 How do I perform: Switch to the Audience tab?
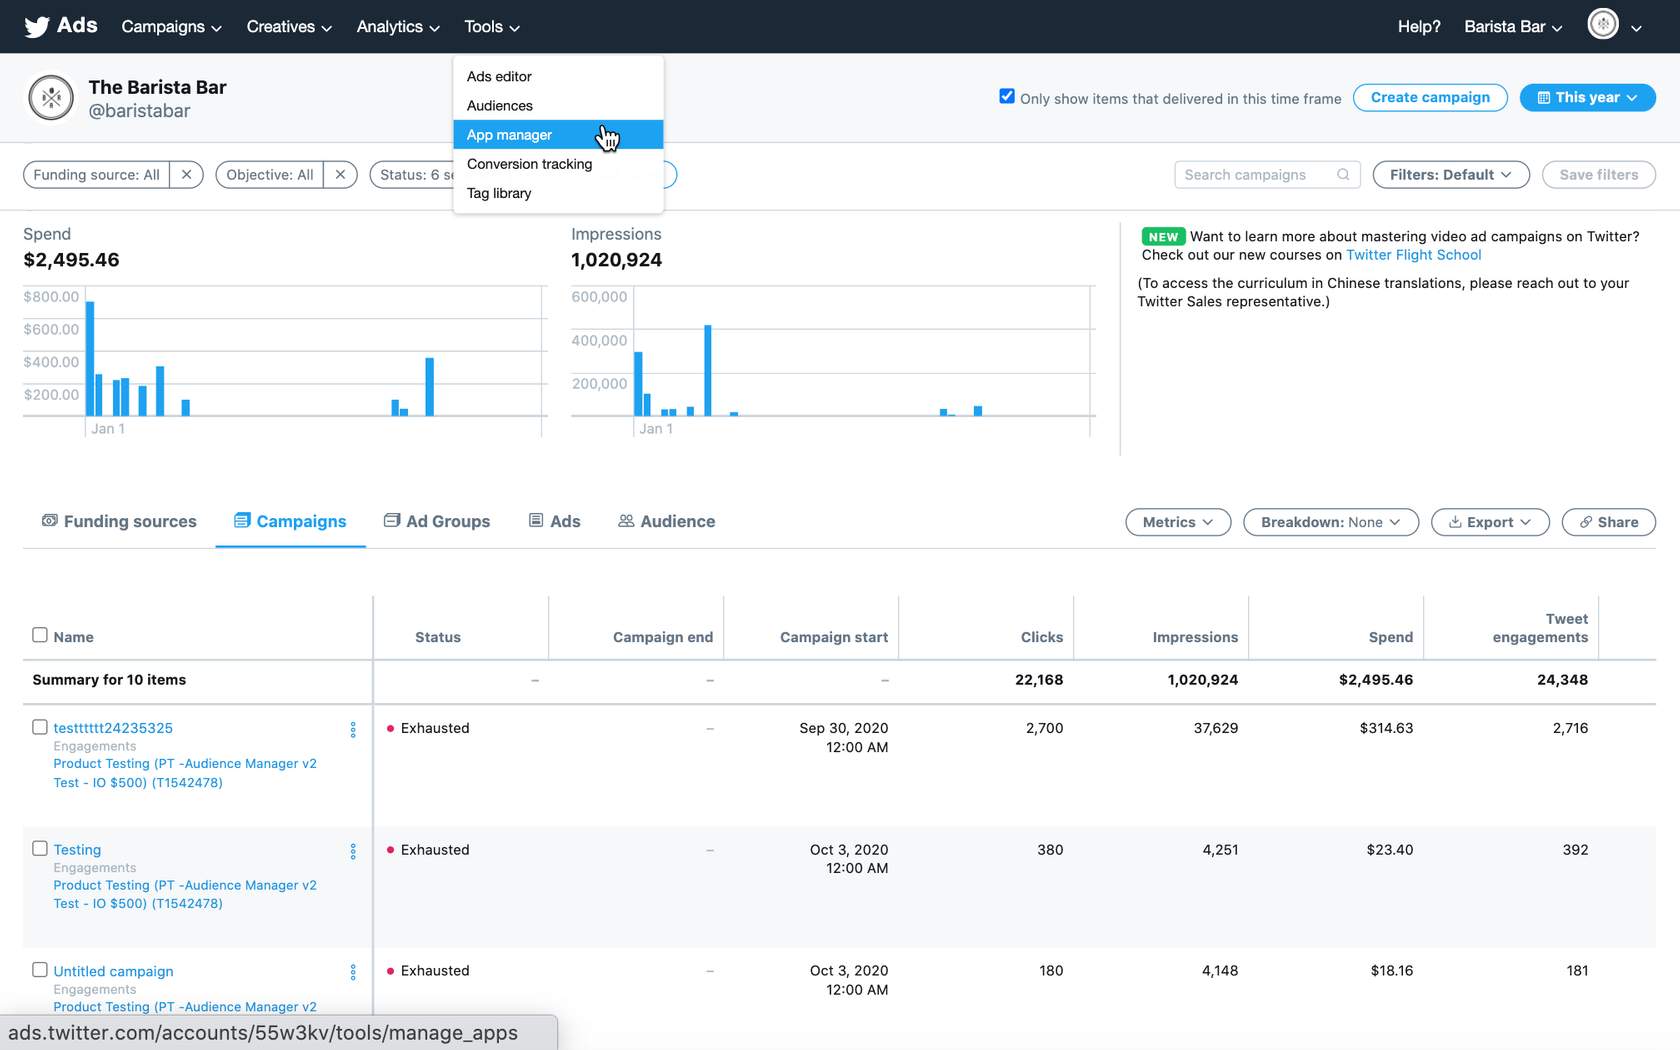point(667,521)
